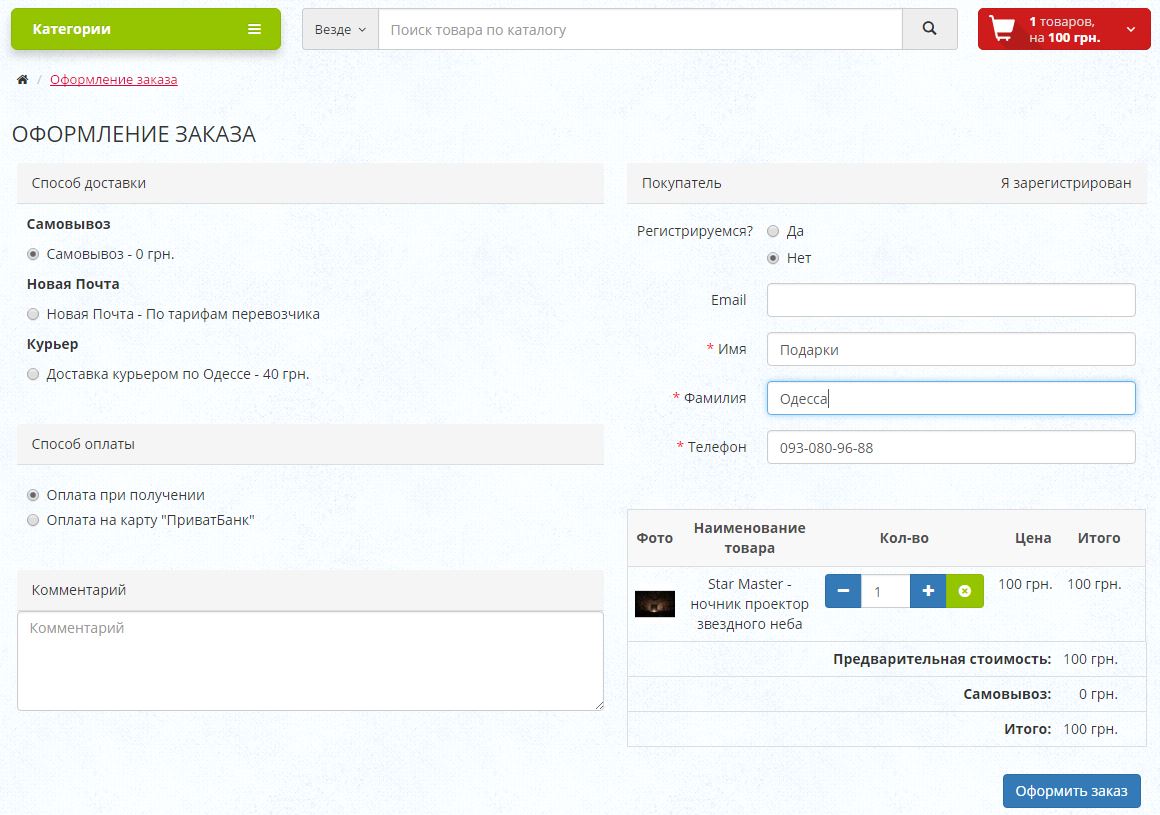The image size is (1160, 815).
Task: Click the Комментарий text area
Action: 310,661
